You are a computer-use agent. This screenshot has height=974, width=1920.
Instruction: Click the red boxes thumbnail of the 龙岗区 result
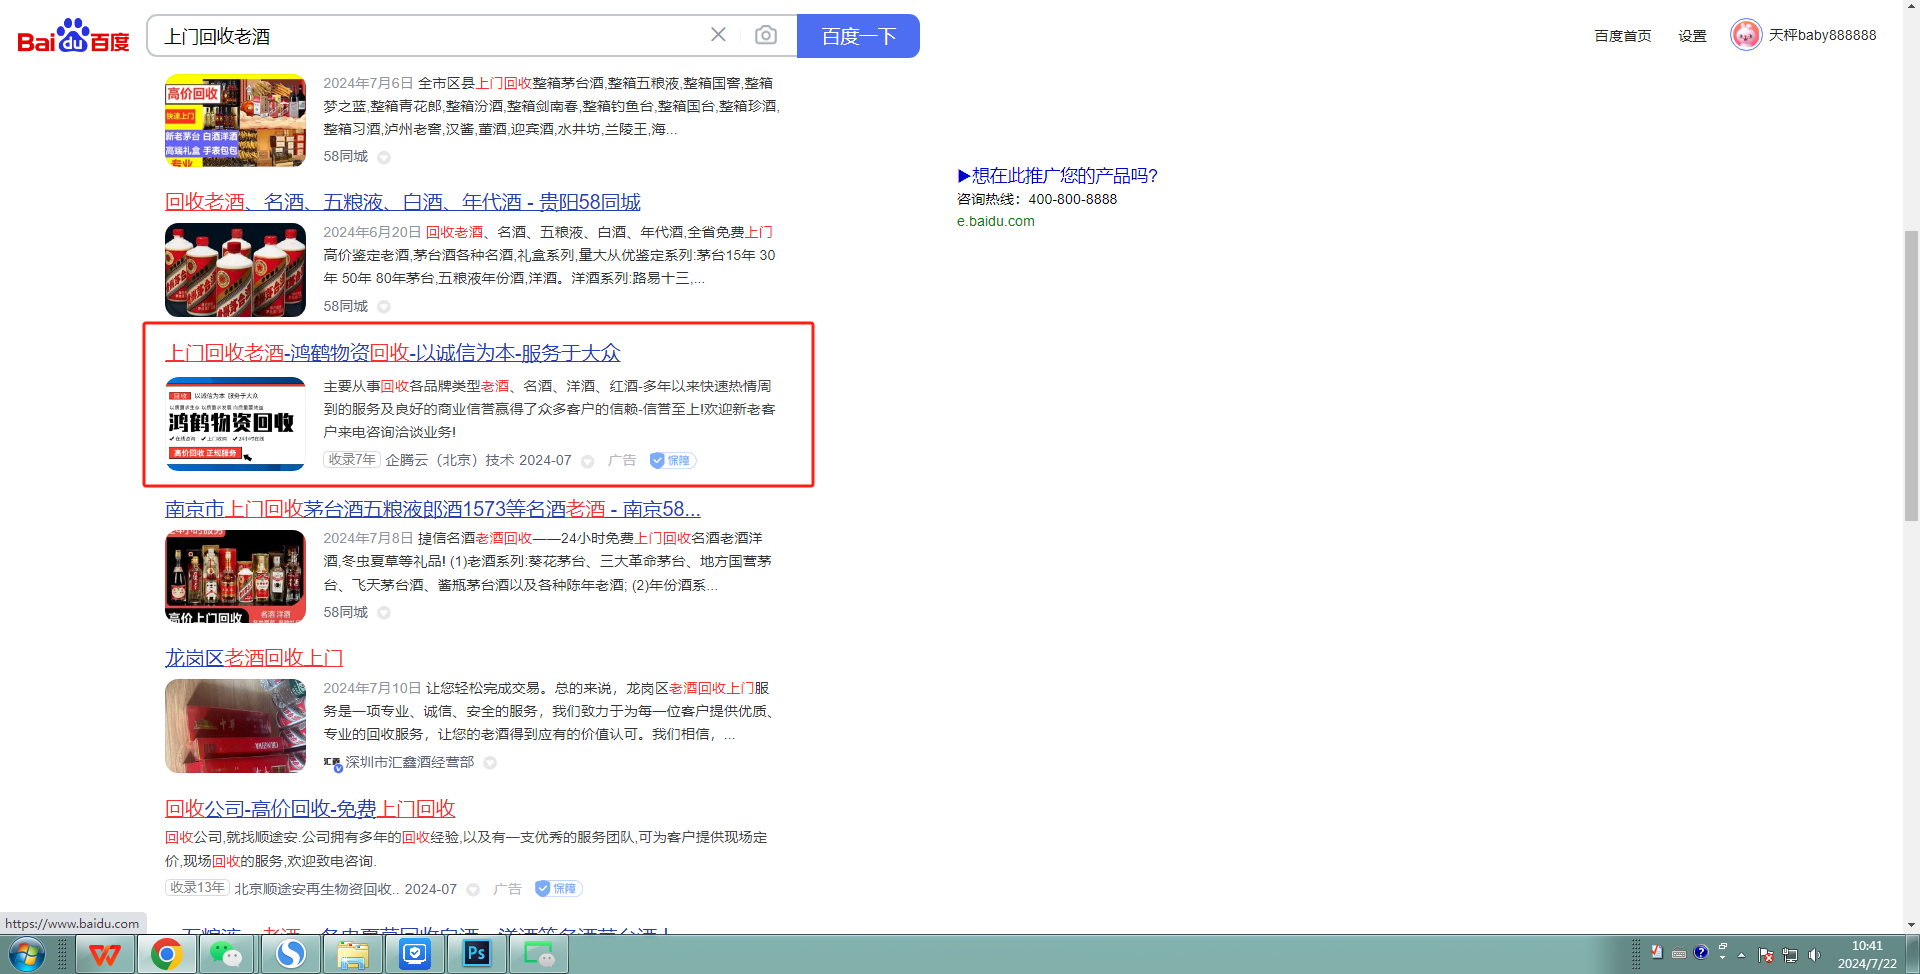click(x=236, y=726)
